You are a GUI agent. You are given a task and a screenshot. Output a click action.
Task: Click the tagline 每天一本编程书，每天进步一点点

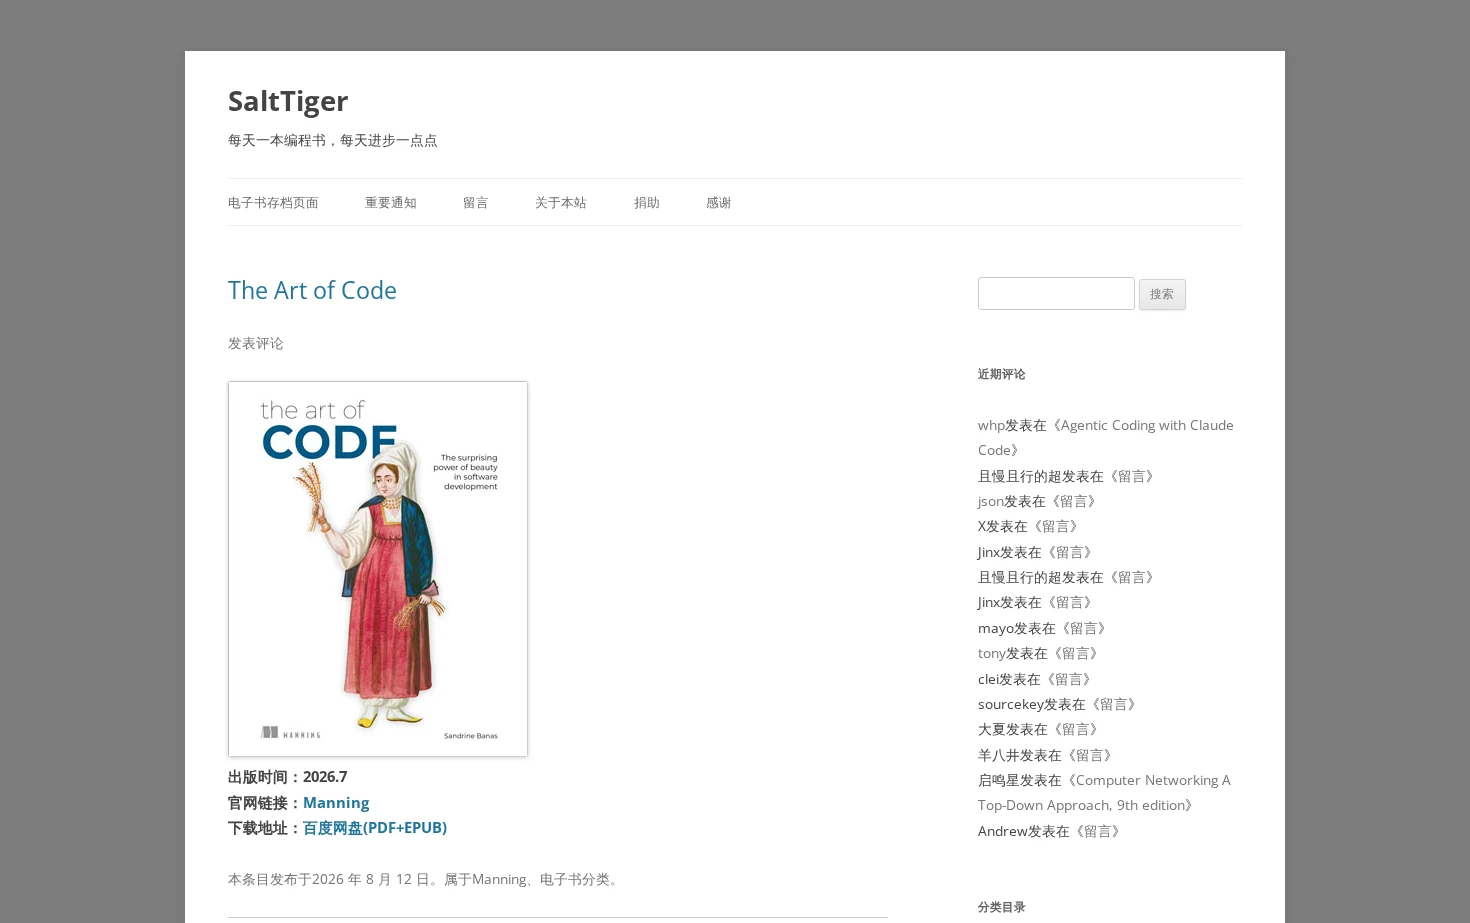pyautogui.click(x=332, y=140)
